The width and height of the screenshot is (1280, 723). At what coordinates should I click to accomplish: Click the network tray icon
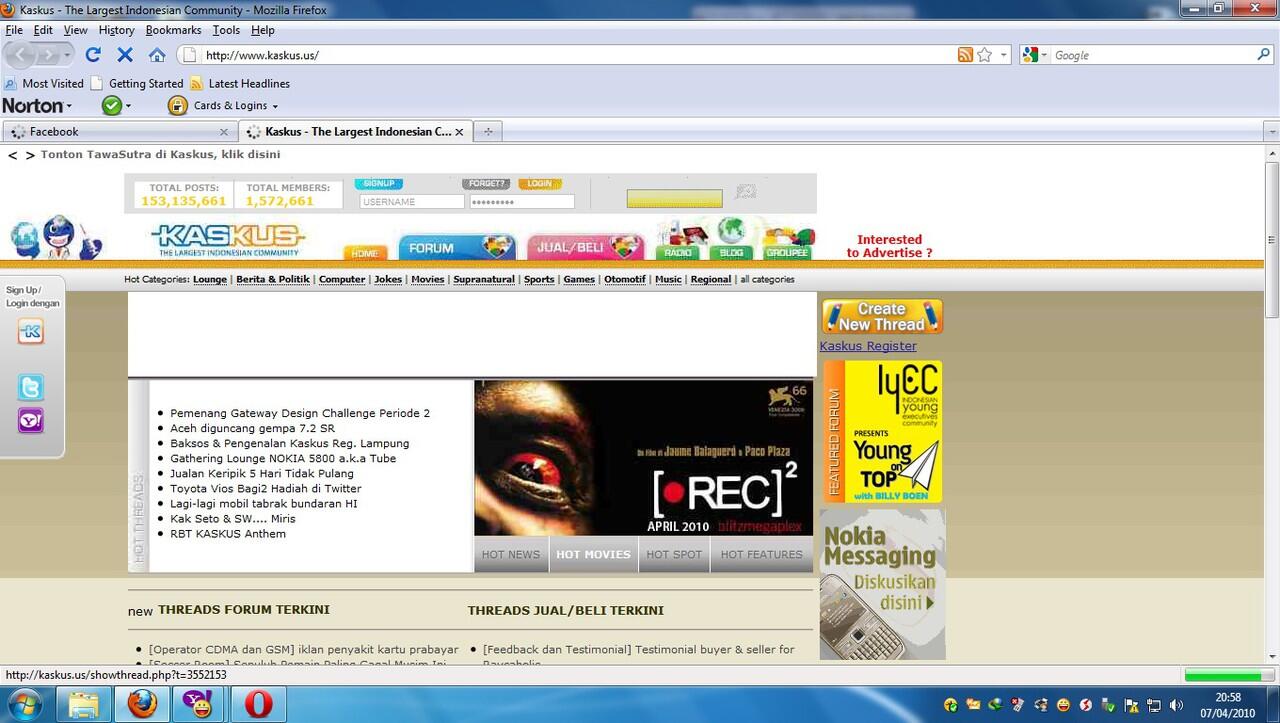pos(1154,705)
